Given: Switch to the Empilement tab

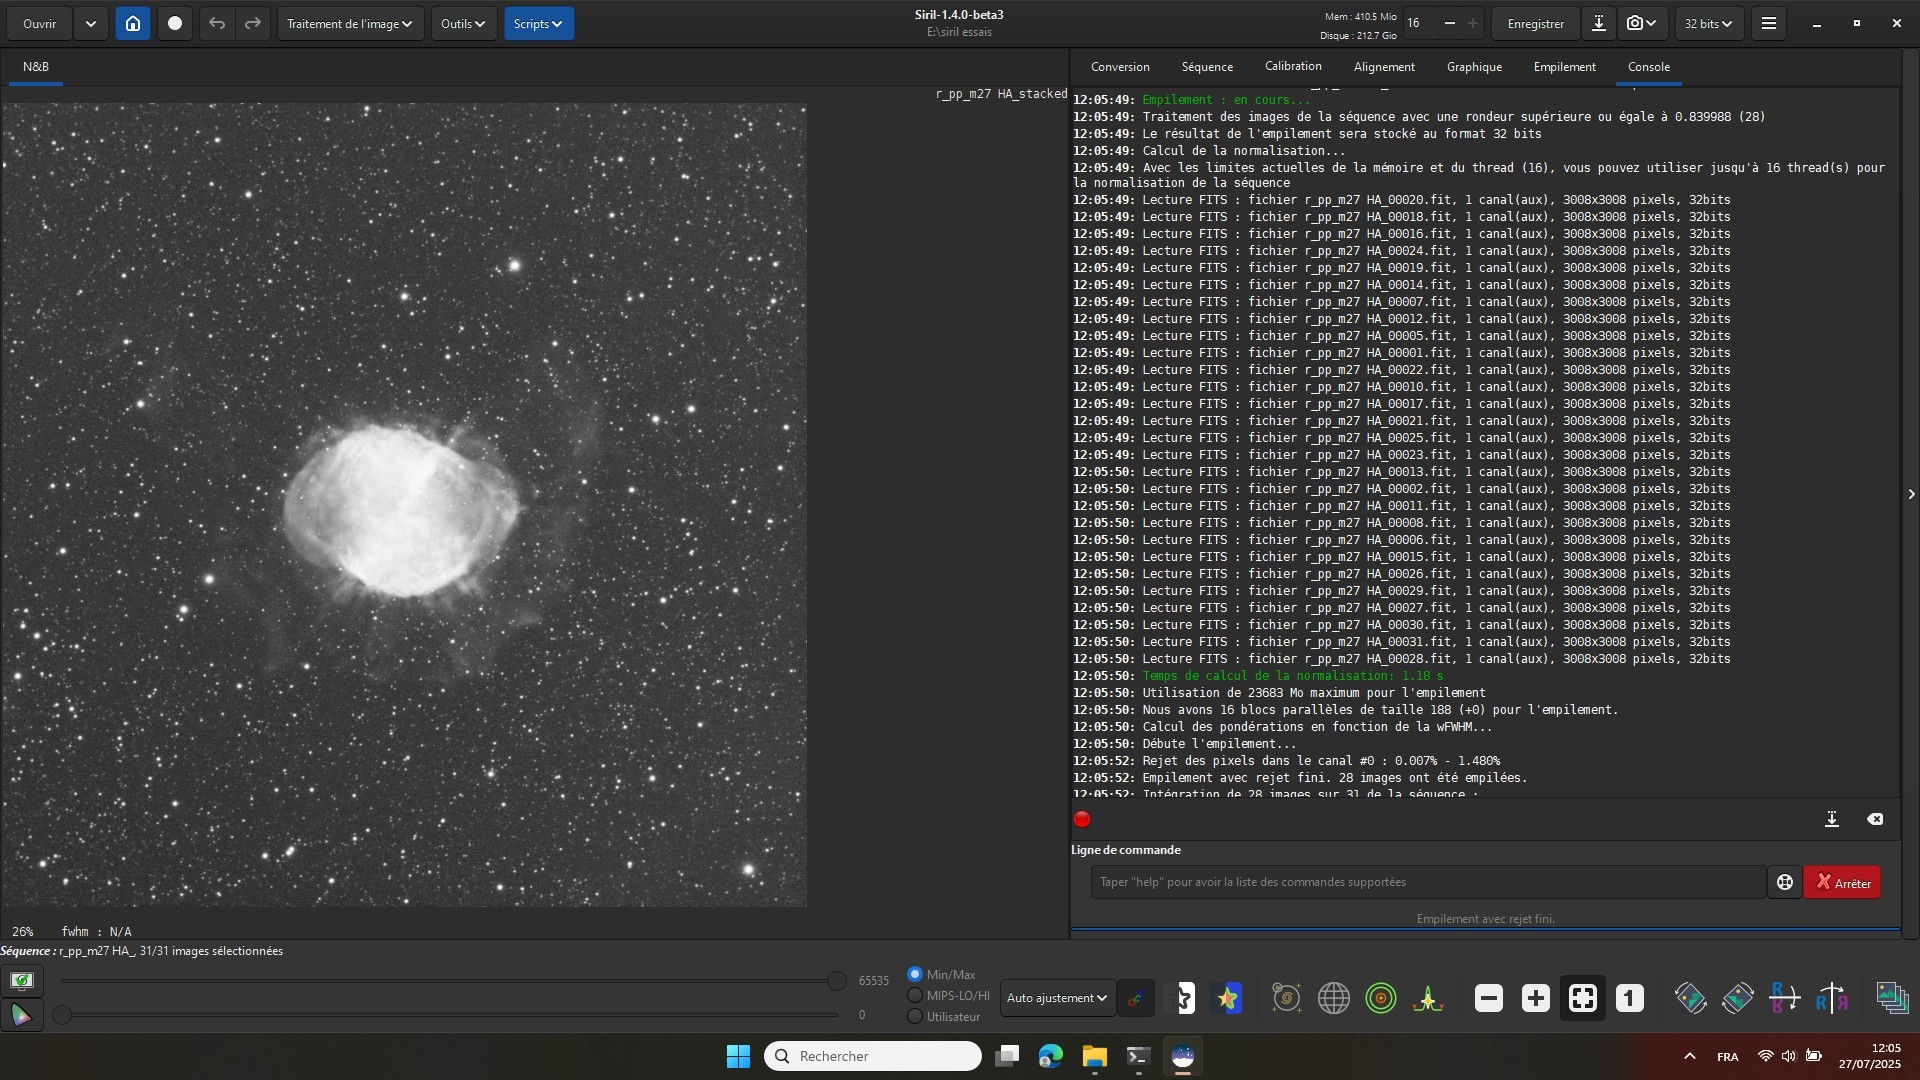Looking at the screenshot, I should (1564, 67).
